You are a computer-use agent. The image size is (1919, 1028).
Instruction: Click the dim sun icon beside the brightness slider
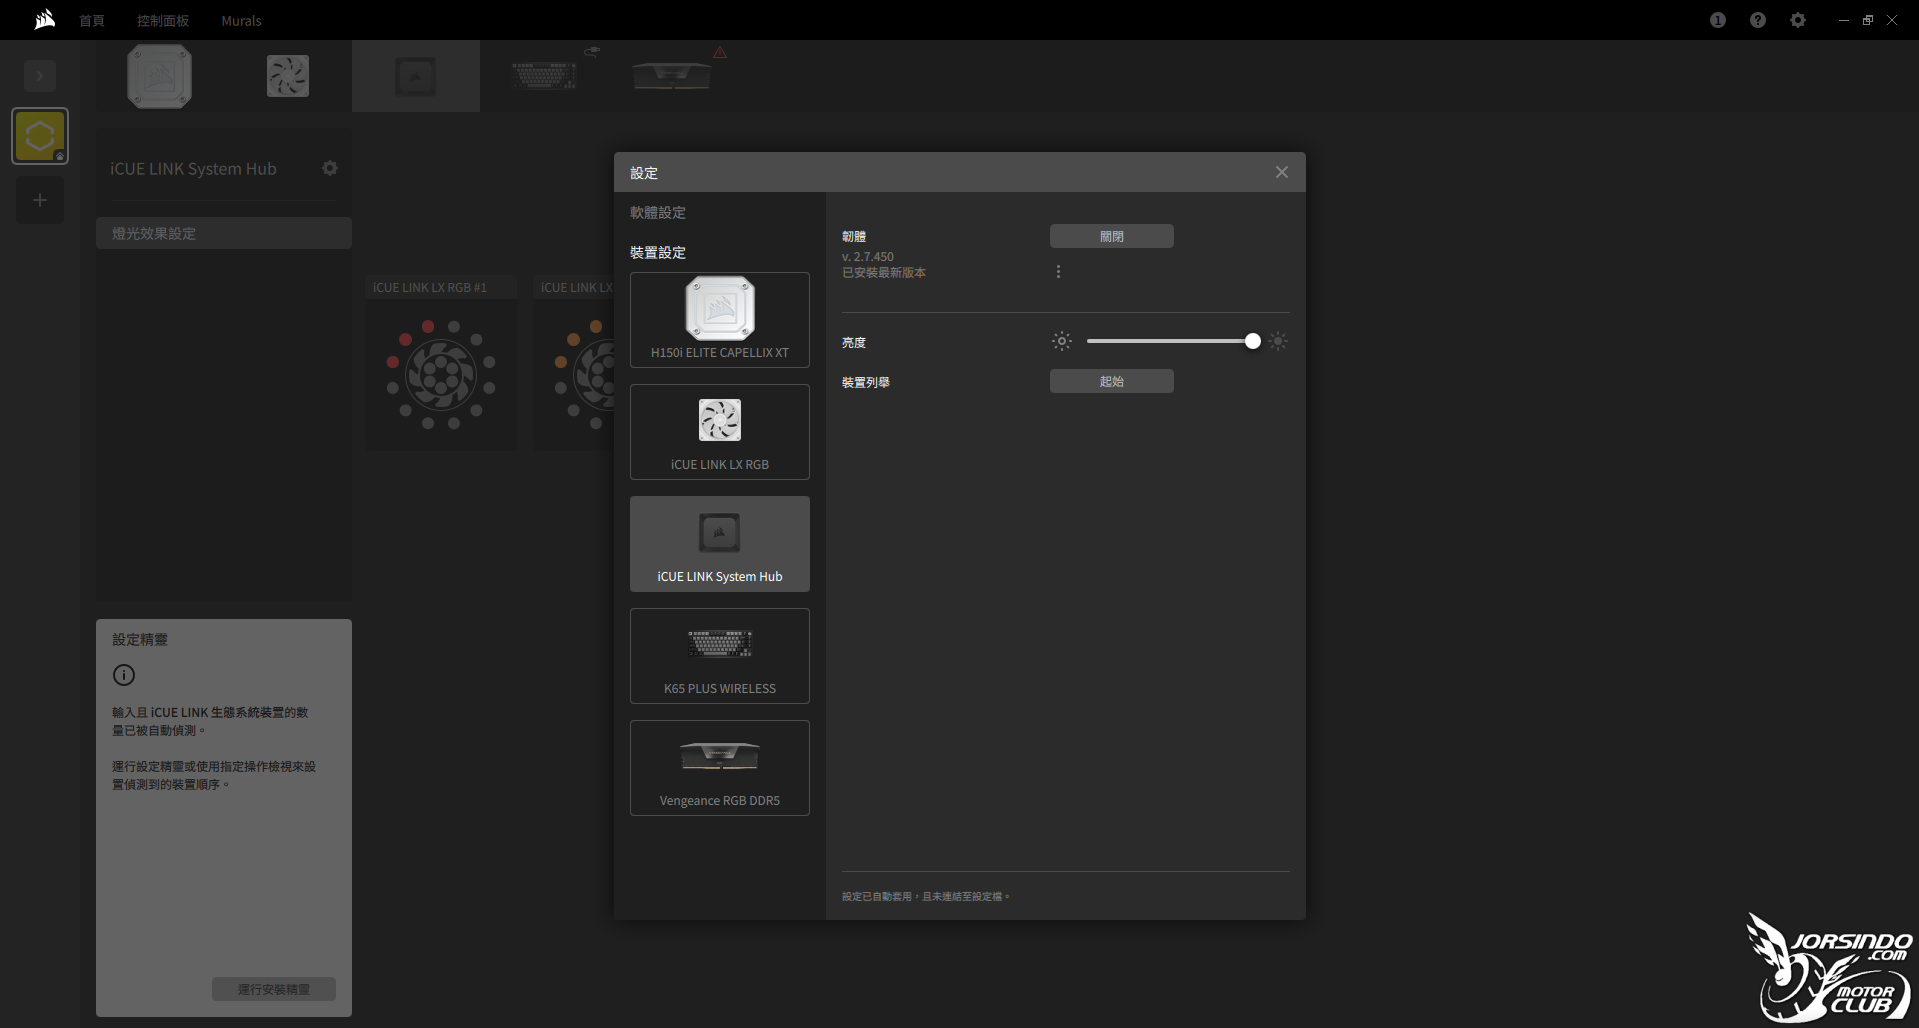point(1062,341)
